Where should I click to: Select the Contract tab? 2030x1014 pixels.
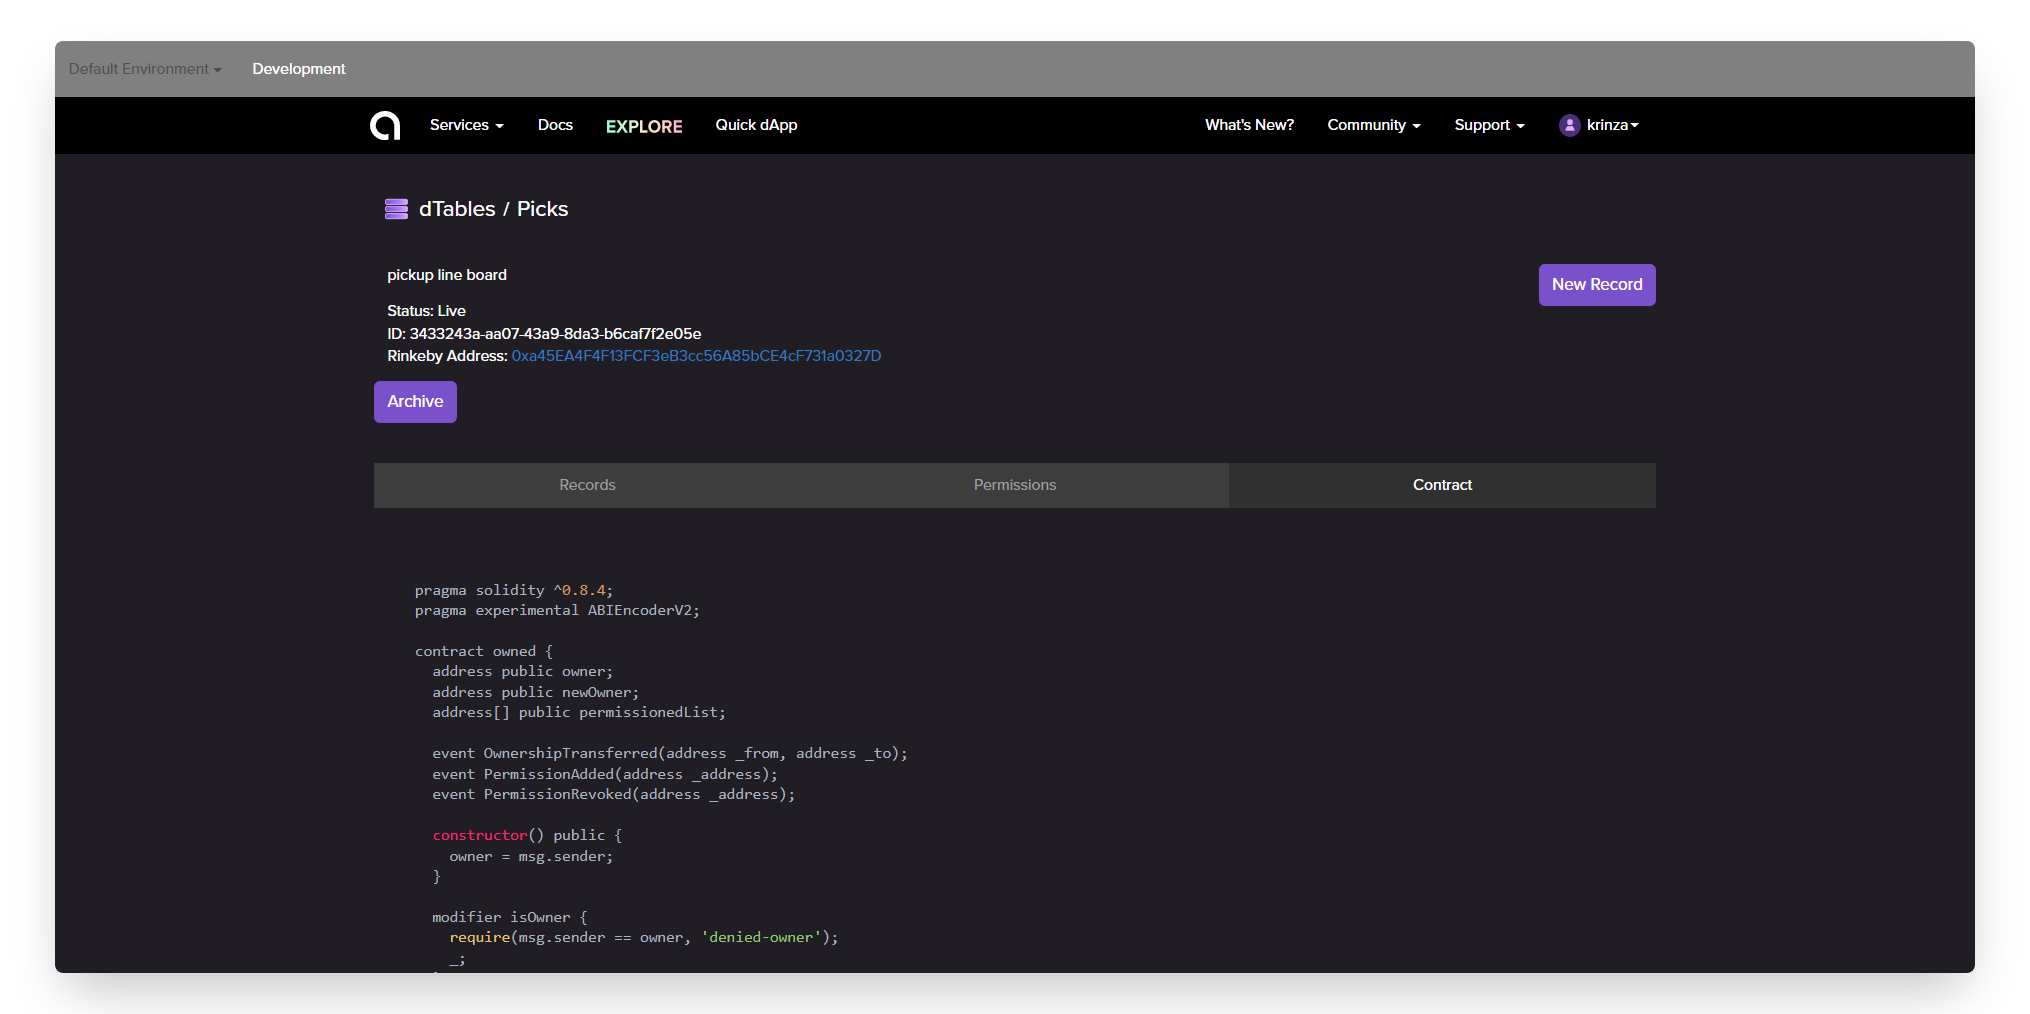[x=1442, y=485]
